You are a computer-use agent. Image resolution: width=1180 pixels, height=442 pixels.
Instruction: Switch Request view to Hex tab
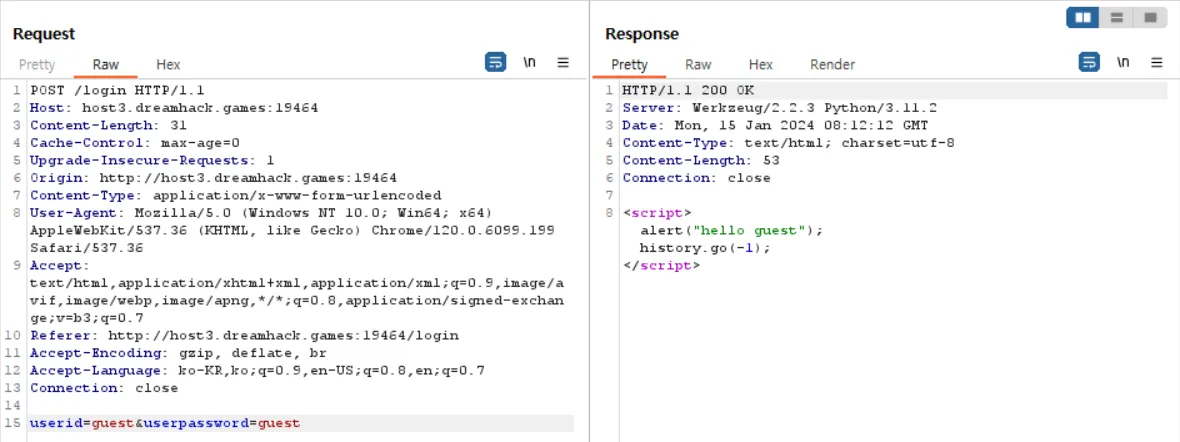click(x=168, y=65)
